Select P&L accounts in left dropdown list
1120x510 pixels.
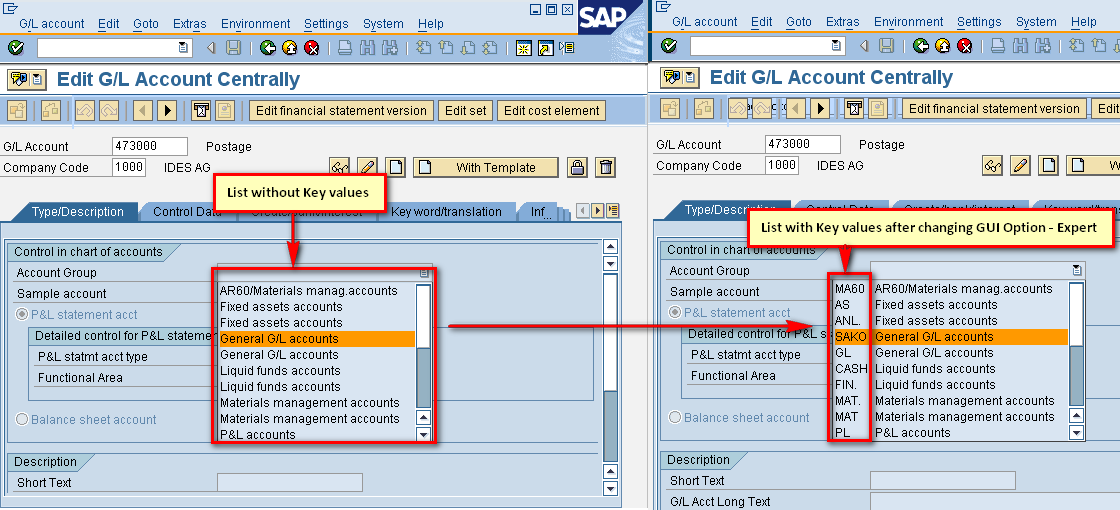tap(258, 435)
